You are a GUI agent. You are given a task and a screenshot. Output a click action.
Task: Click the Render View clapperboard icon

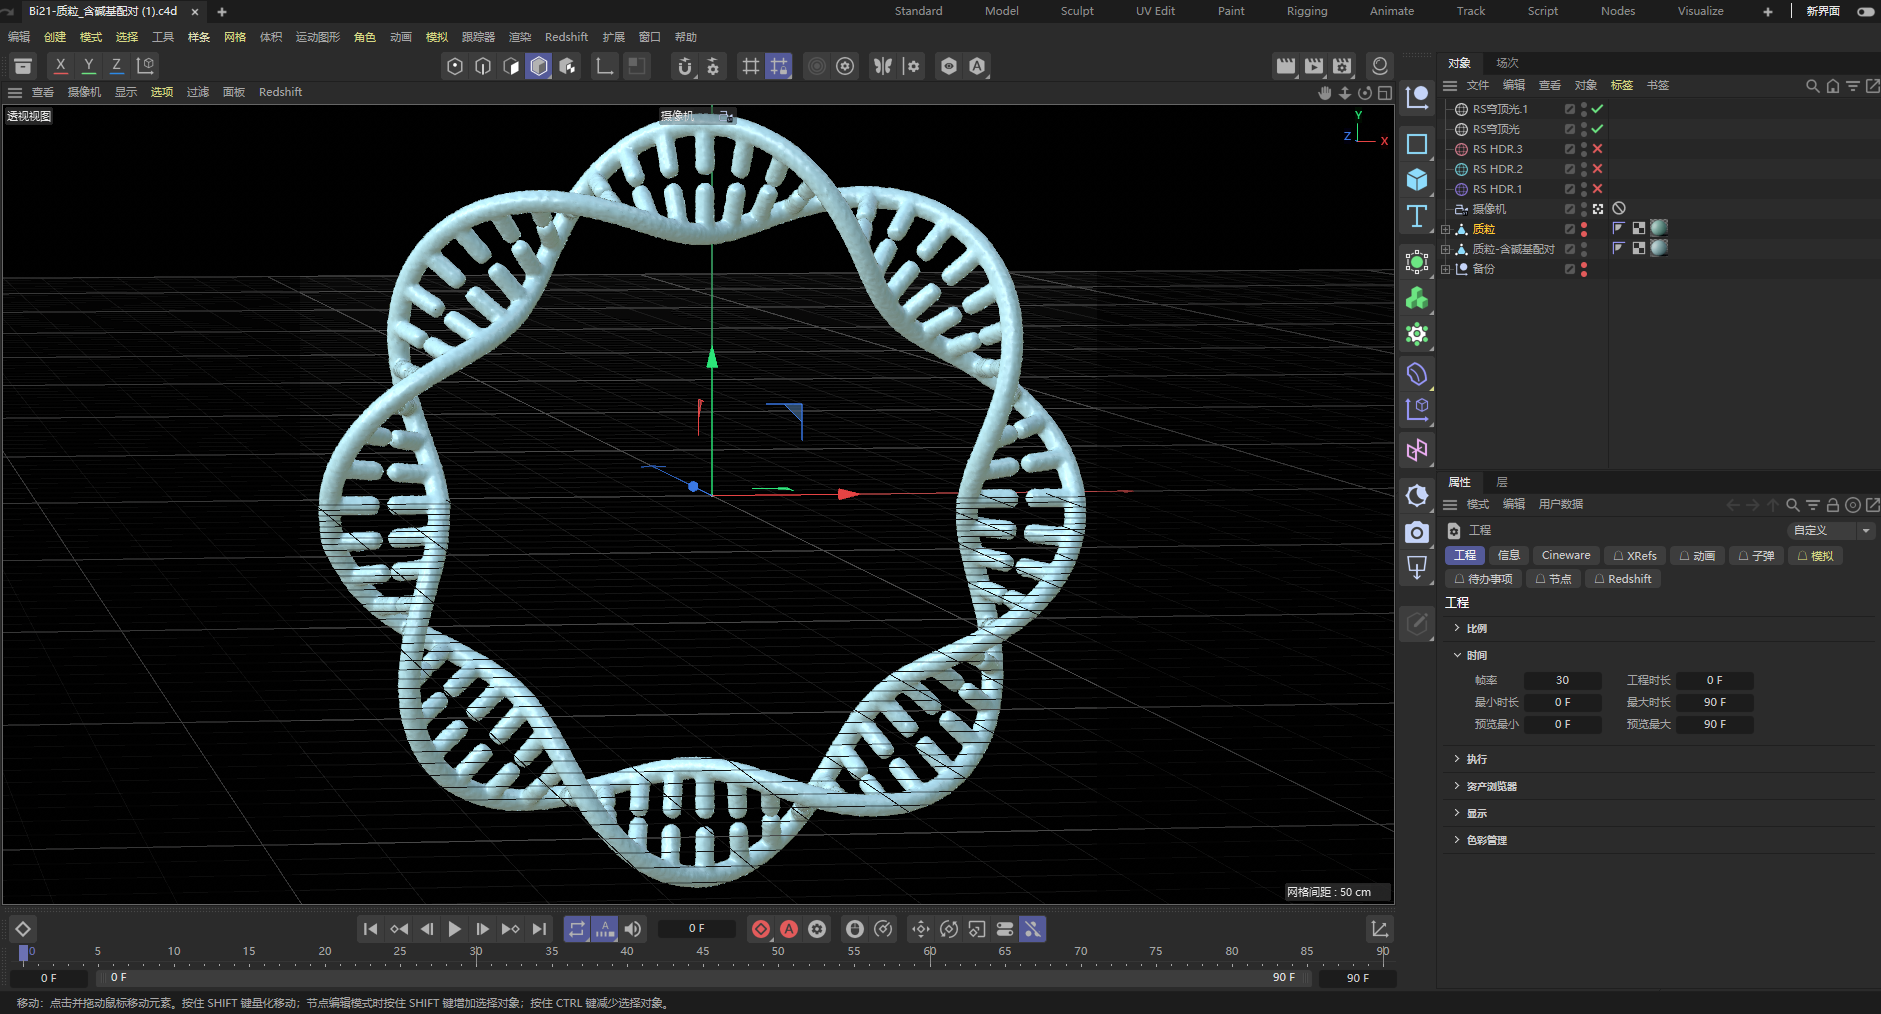[1286, 66]
